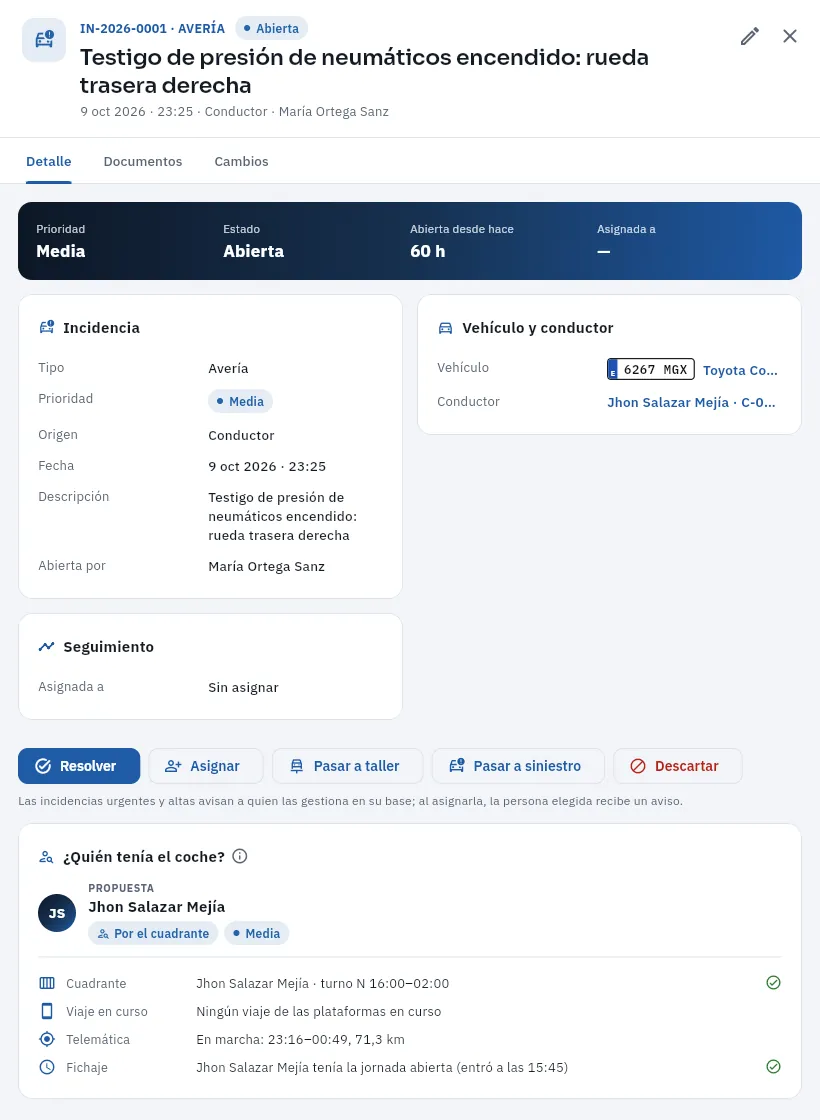Viewport: 820px width, 1120px height.
Task: Click the Cuadrante value 'turno N 16:00–02:00'
Action: tap(385, 984)
